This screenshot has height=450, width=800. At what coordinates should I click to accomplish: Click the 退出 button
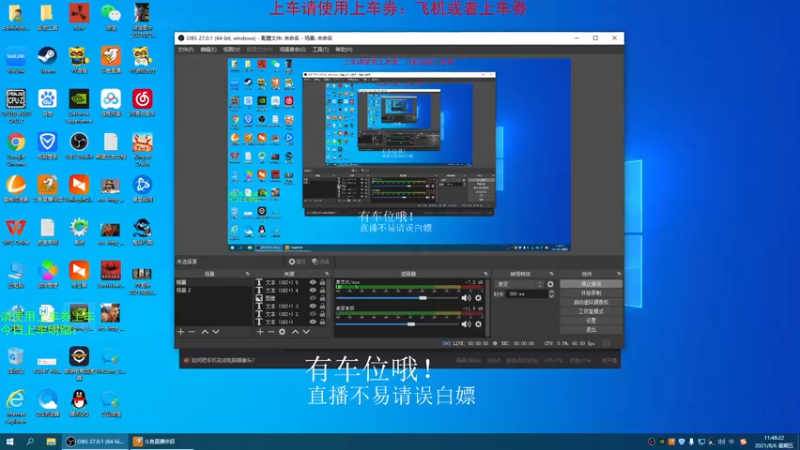[x=591, y=330]
